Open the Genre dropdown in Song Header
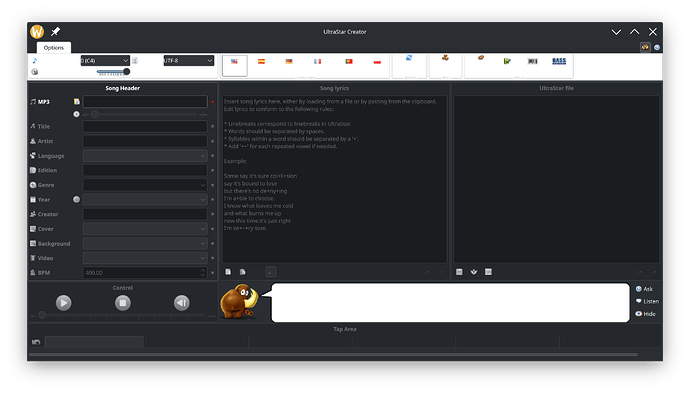This screenshot has width=690, height=393. pos(145,185)
